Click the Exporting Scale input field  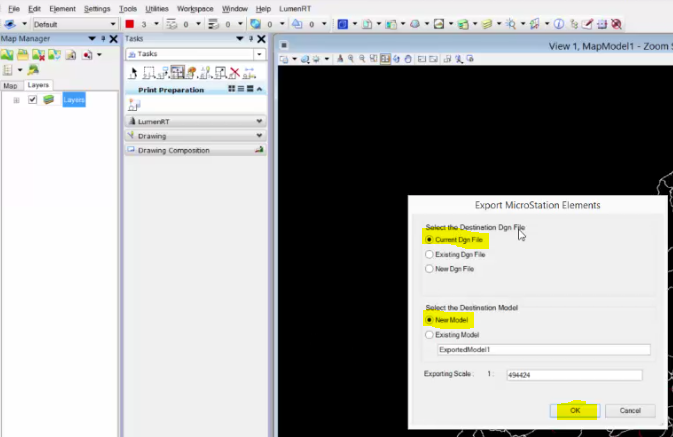(x=574, y=375)
